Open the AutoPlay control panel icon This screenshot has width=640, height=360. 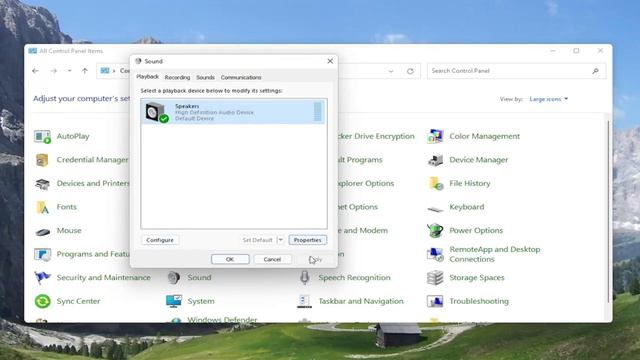point(42,137)
